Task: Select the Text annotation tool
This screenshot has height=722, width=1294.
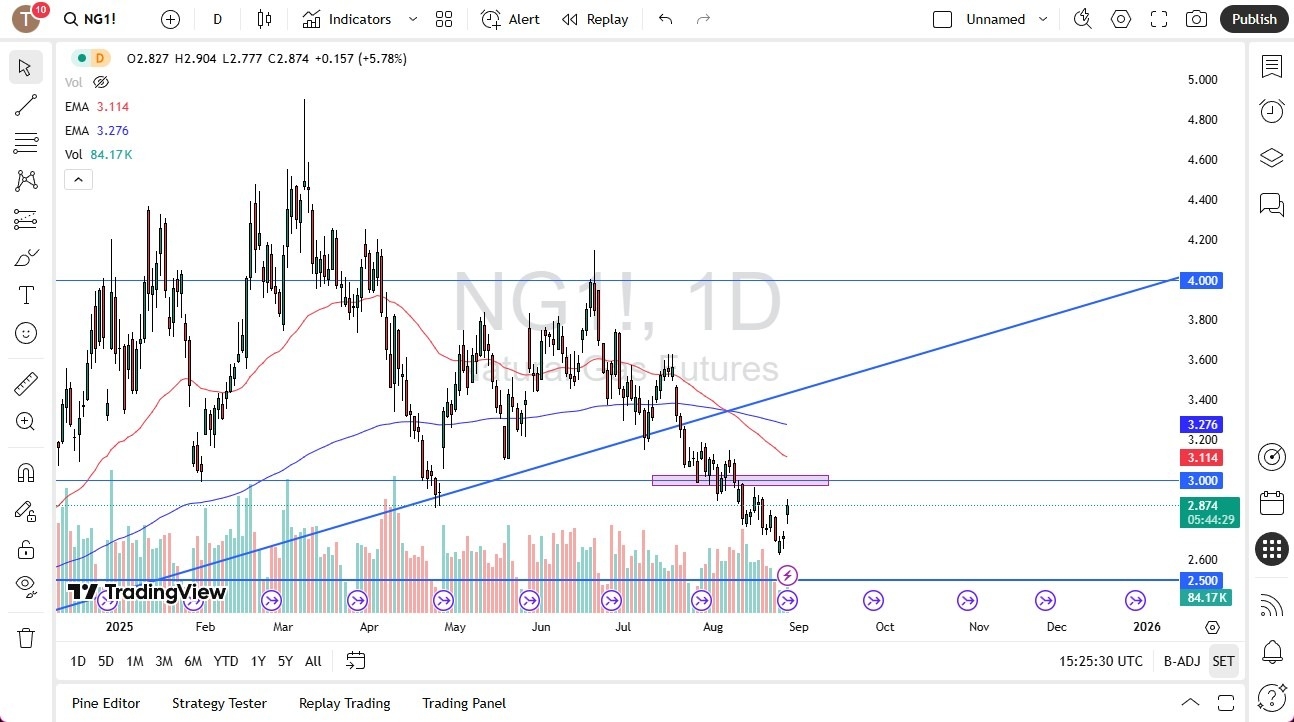Action: tap(26, 294)
